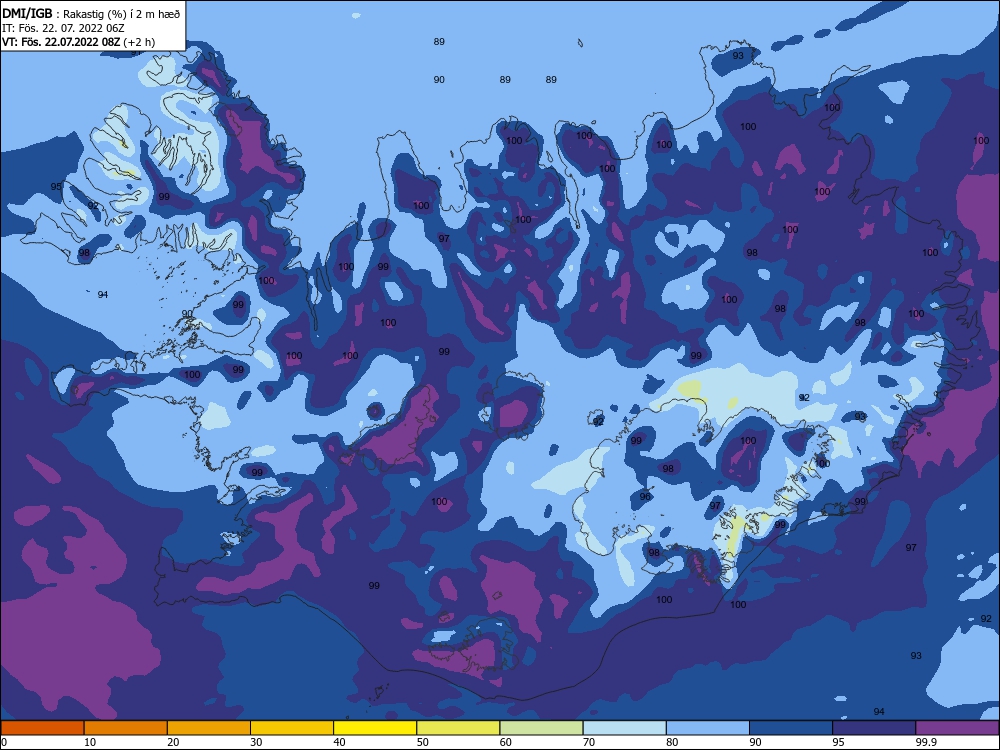Screen dimensions: 1000x750
Task: Click the pale yellow 50–60 legend swatch
Action: click(458, 728)
